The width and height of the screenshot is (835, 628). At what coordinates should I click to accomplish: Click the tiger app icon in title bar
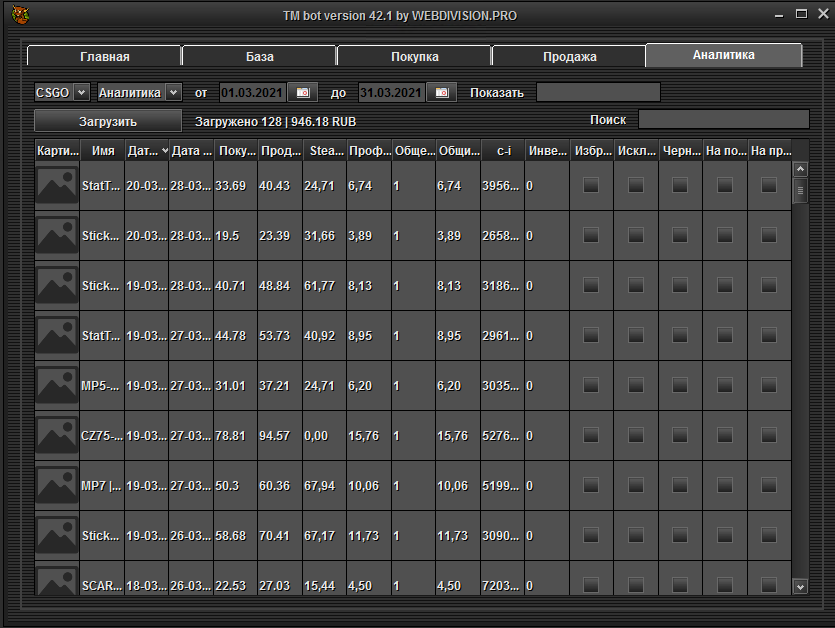[18, 15]
